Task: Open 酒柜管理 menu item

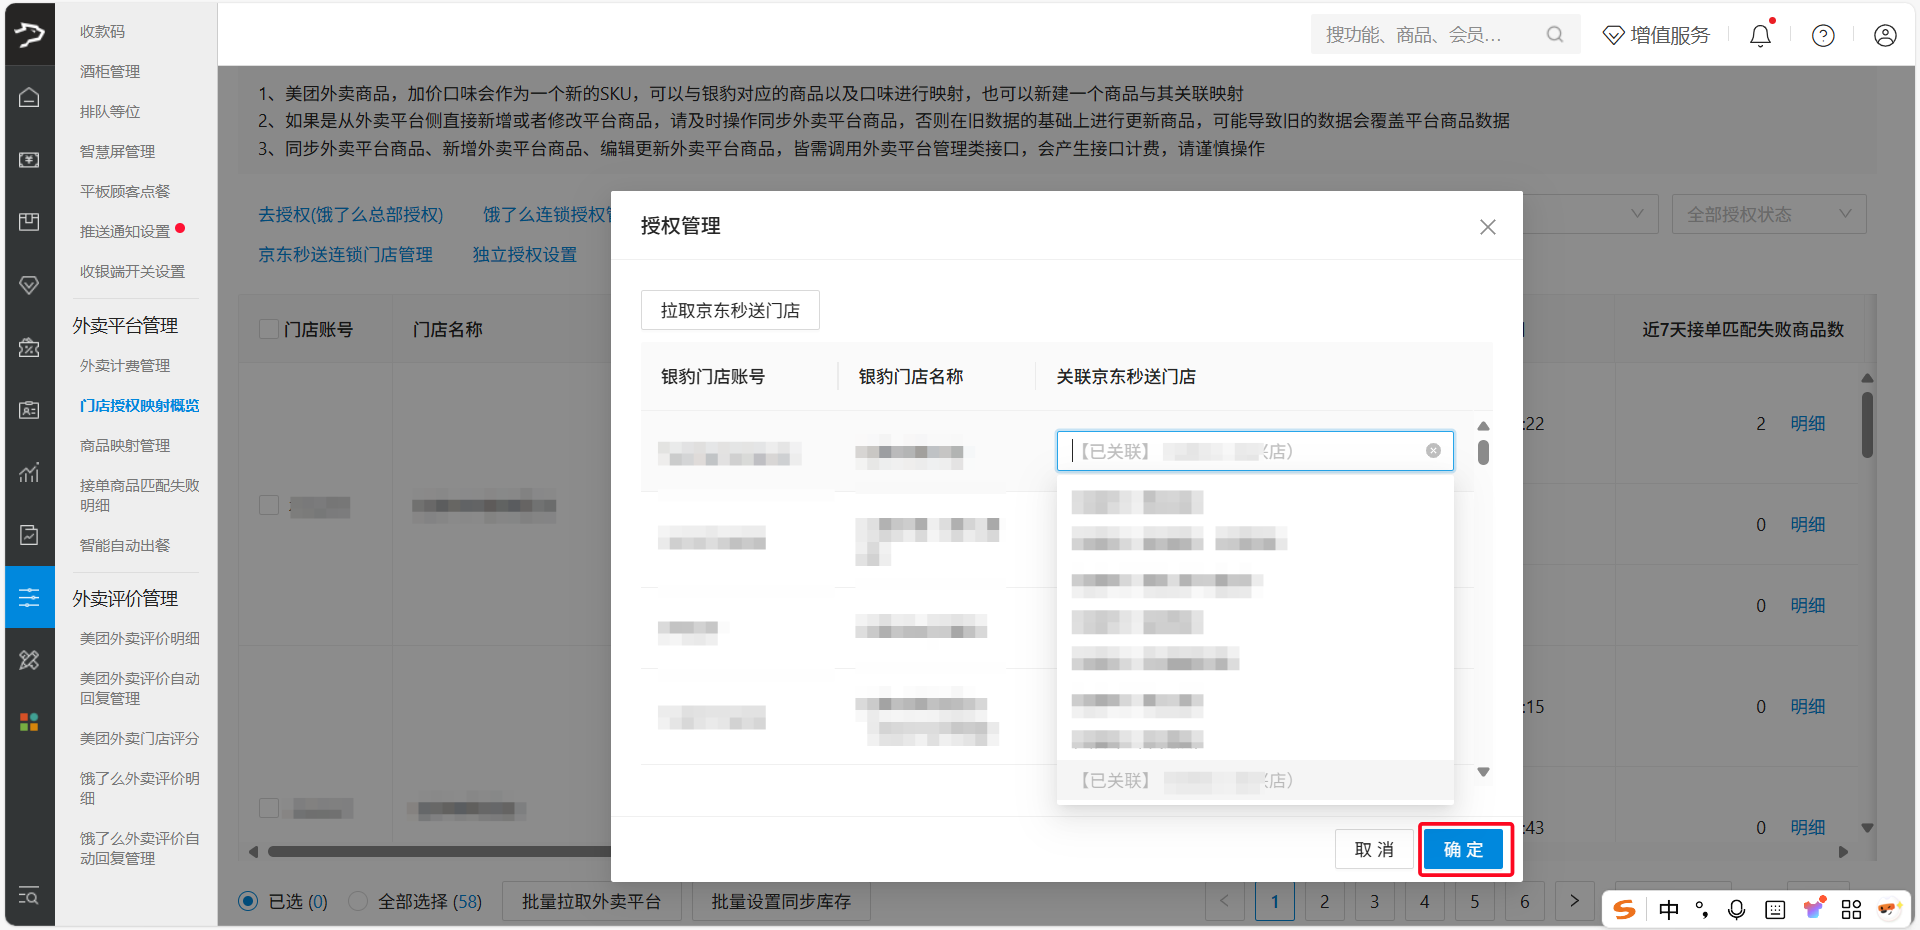Action: (x=110, y=71)
